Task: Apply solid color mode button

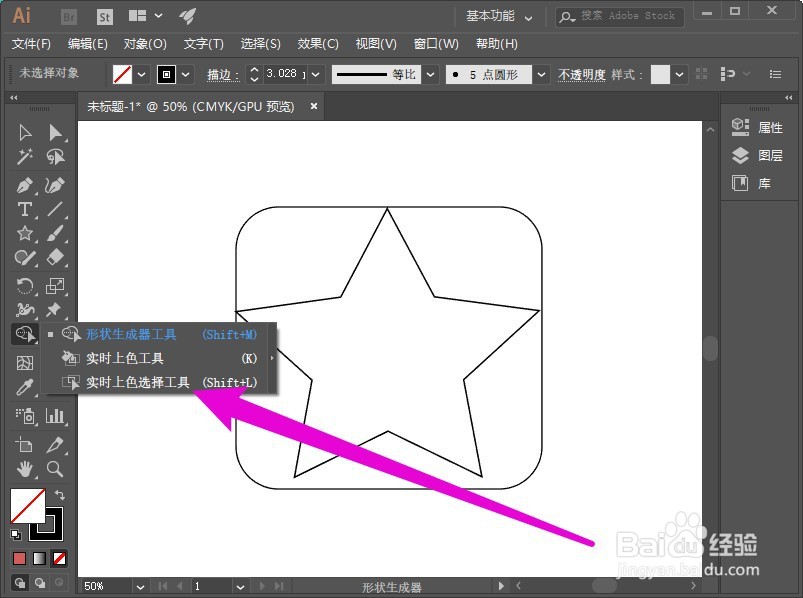Action: [19, 558]
